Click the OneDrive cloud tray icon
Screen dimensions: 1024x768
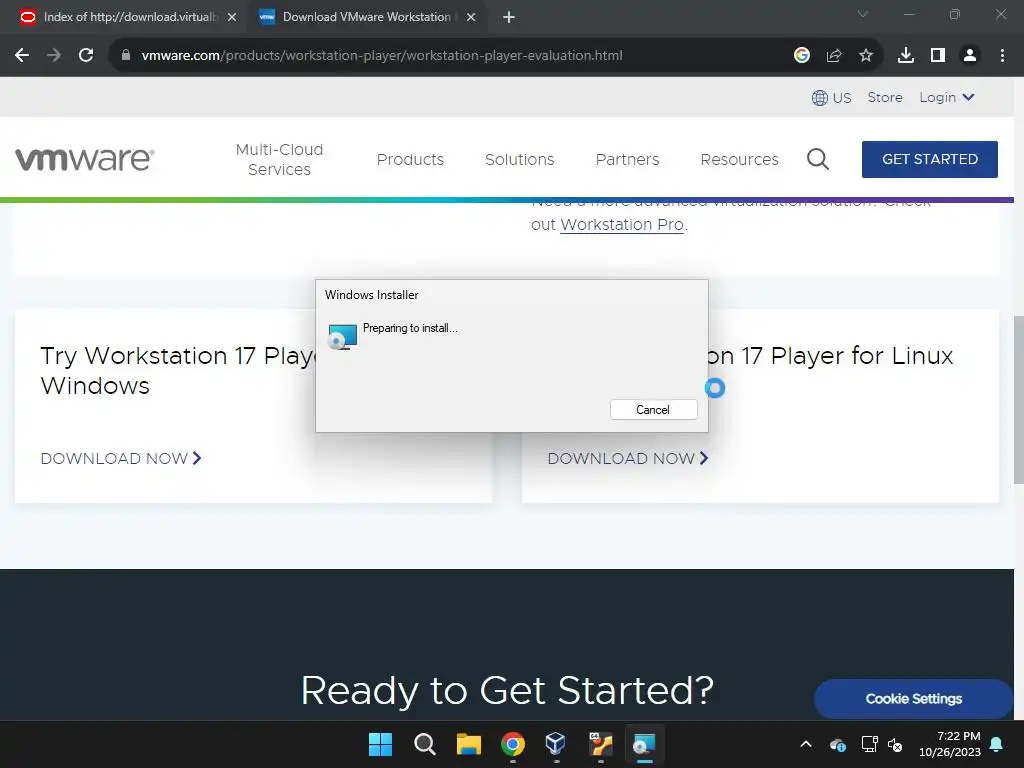tap(838, 744)
